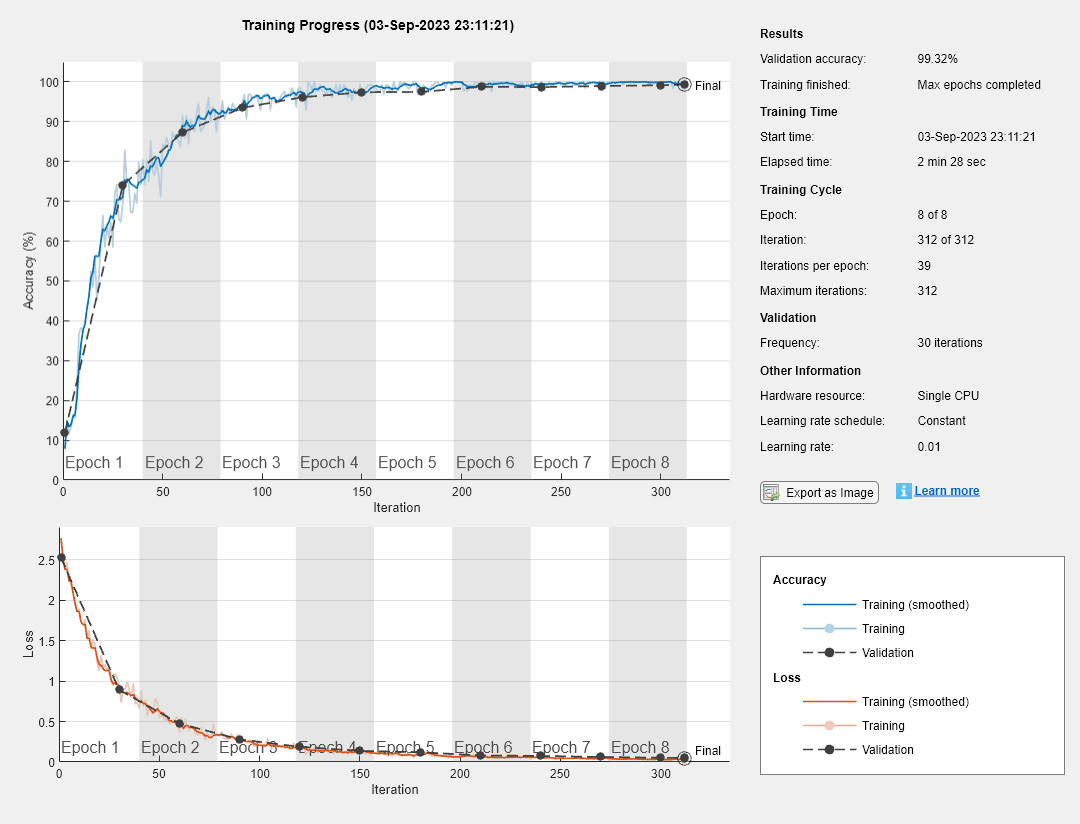Click the blue info icon beside Learn more

click(904, 491)
